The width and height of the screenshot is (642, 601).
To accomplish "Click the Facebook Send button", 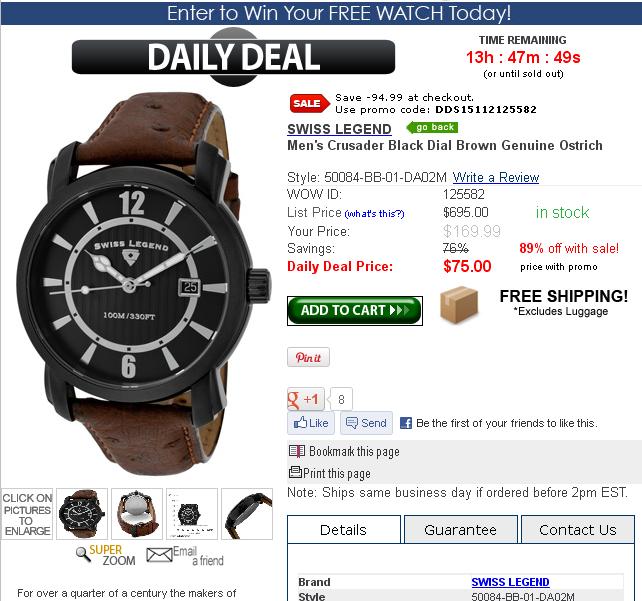I will click(x=366, y=423).
